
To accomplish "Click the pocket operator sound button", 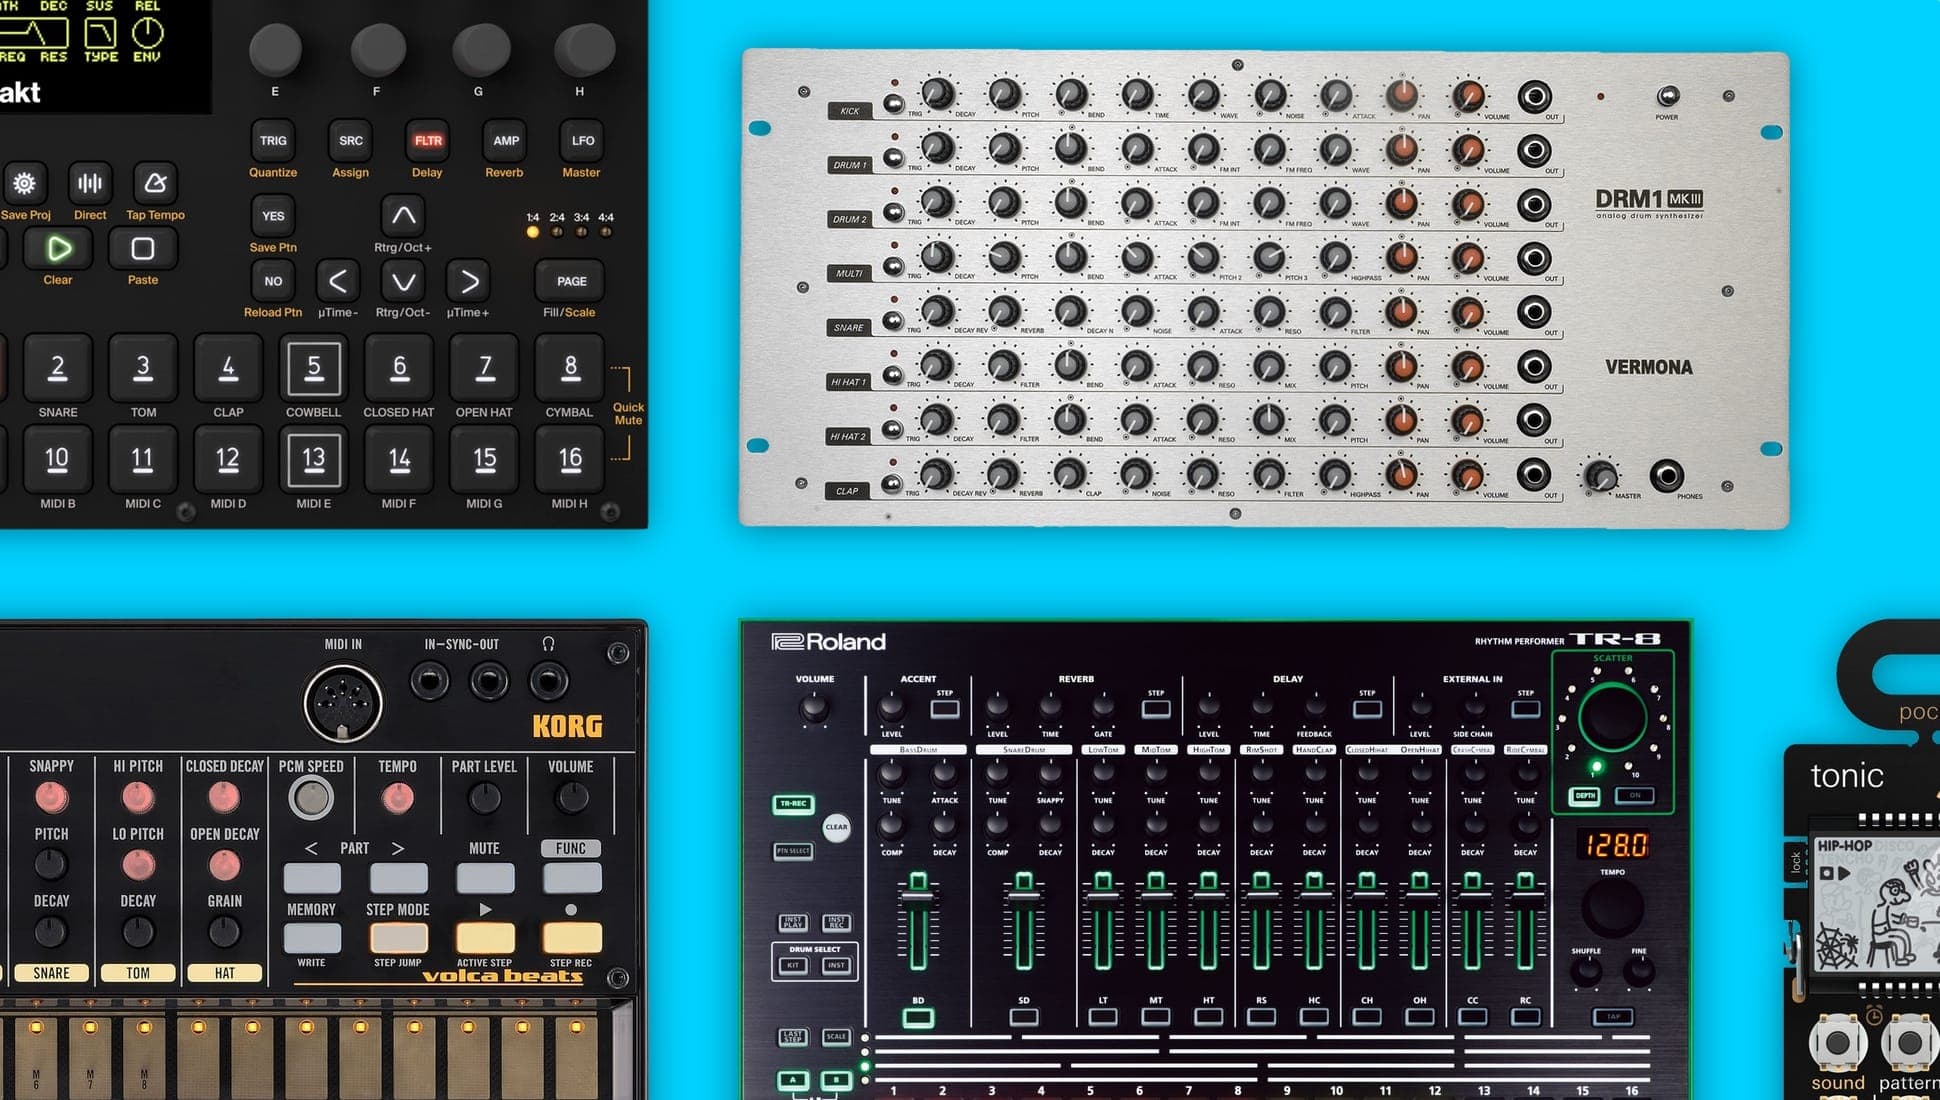I will pos(1838,1042).
